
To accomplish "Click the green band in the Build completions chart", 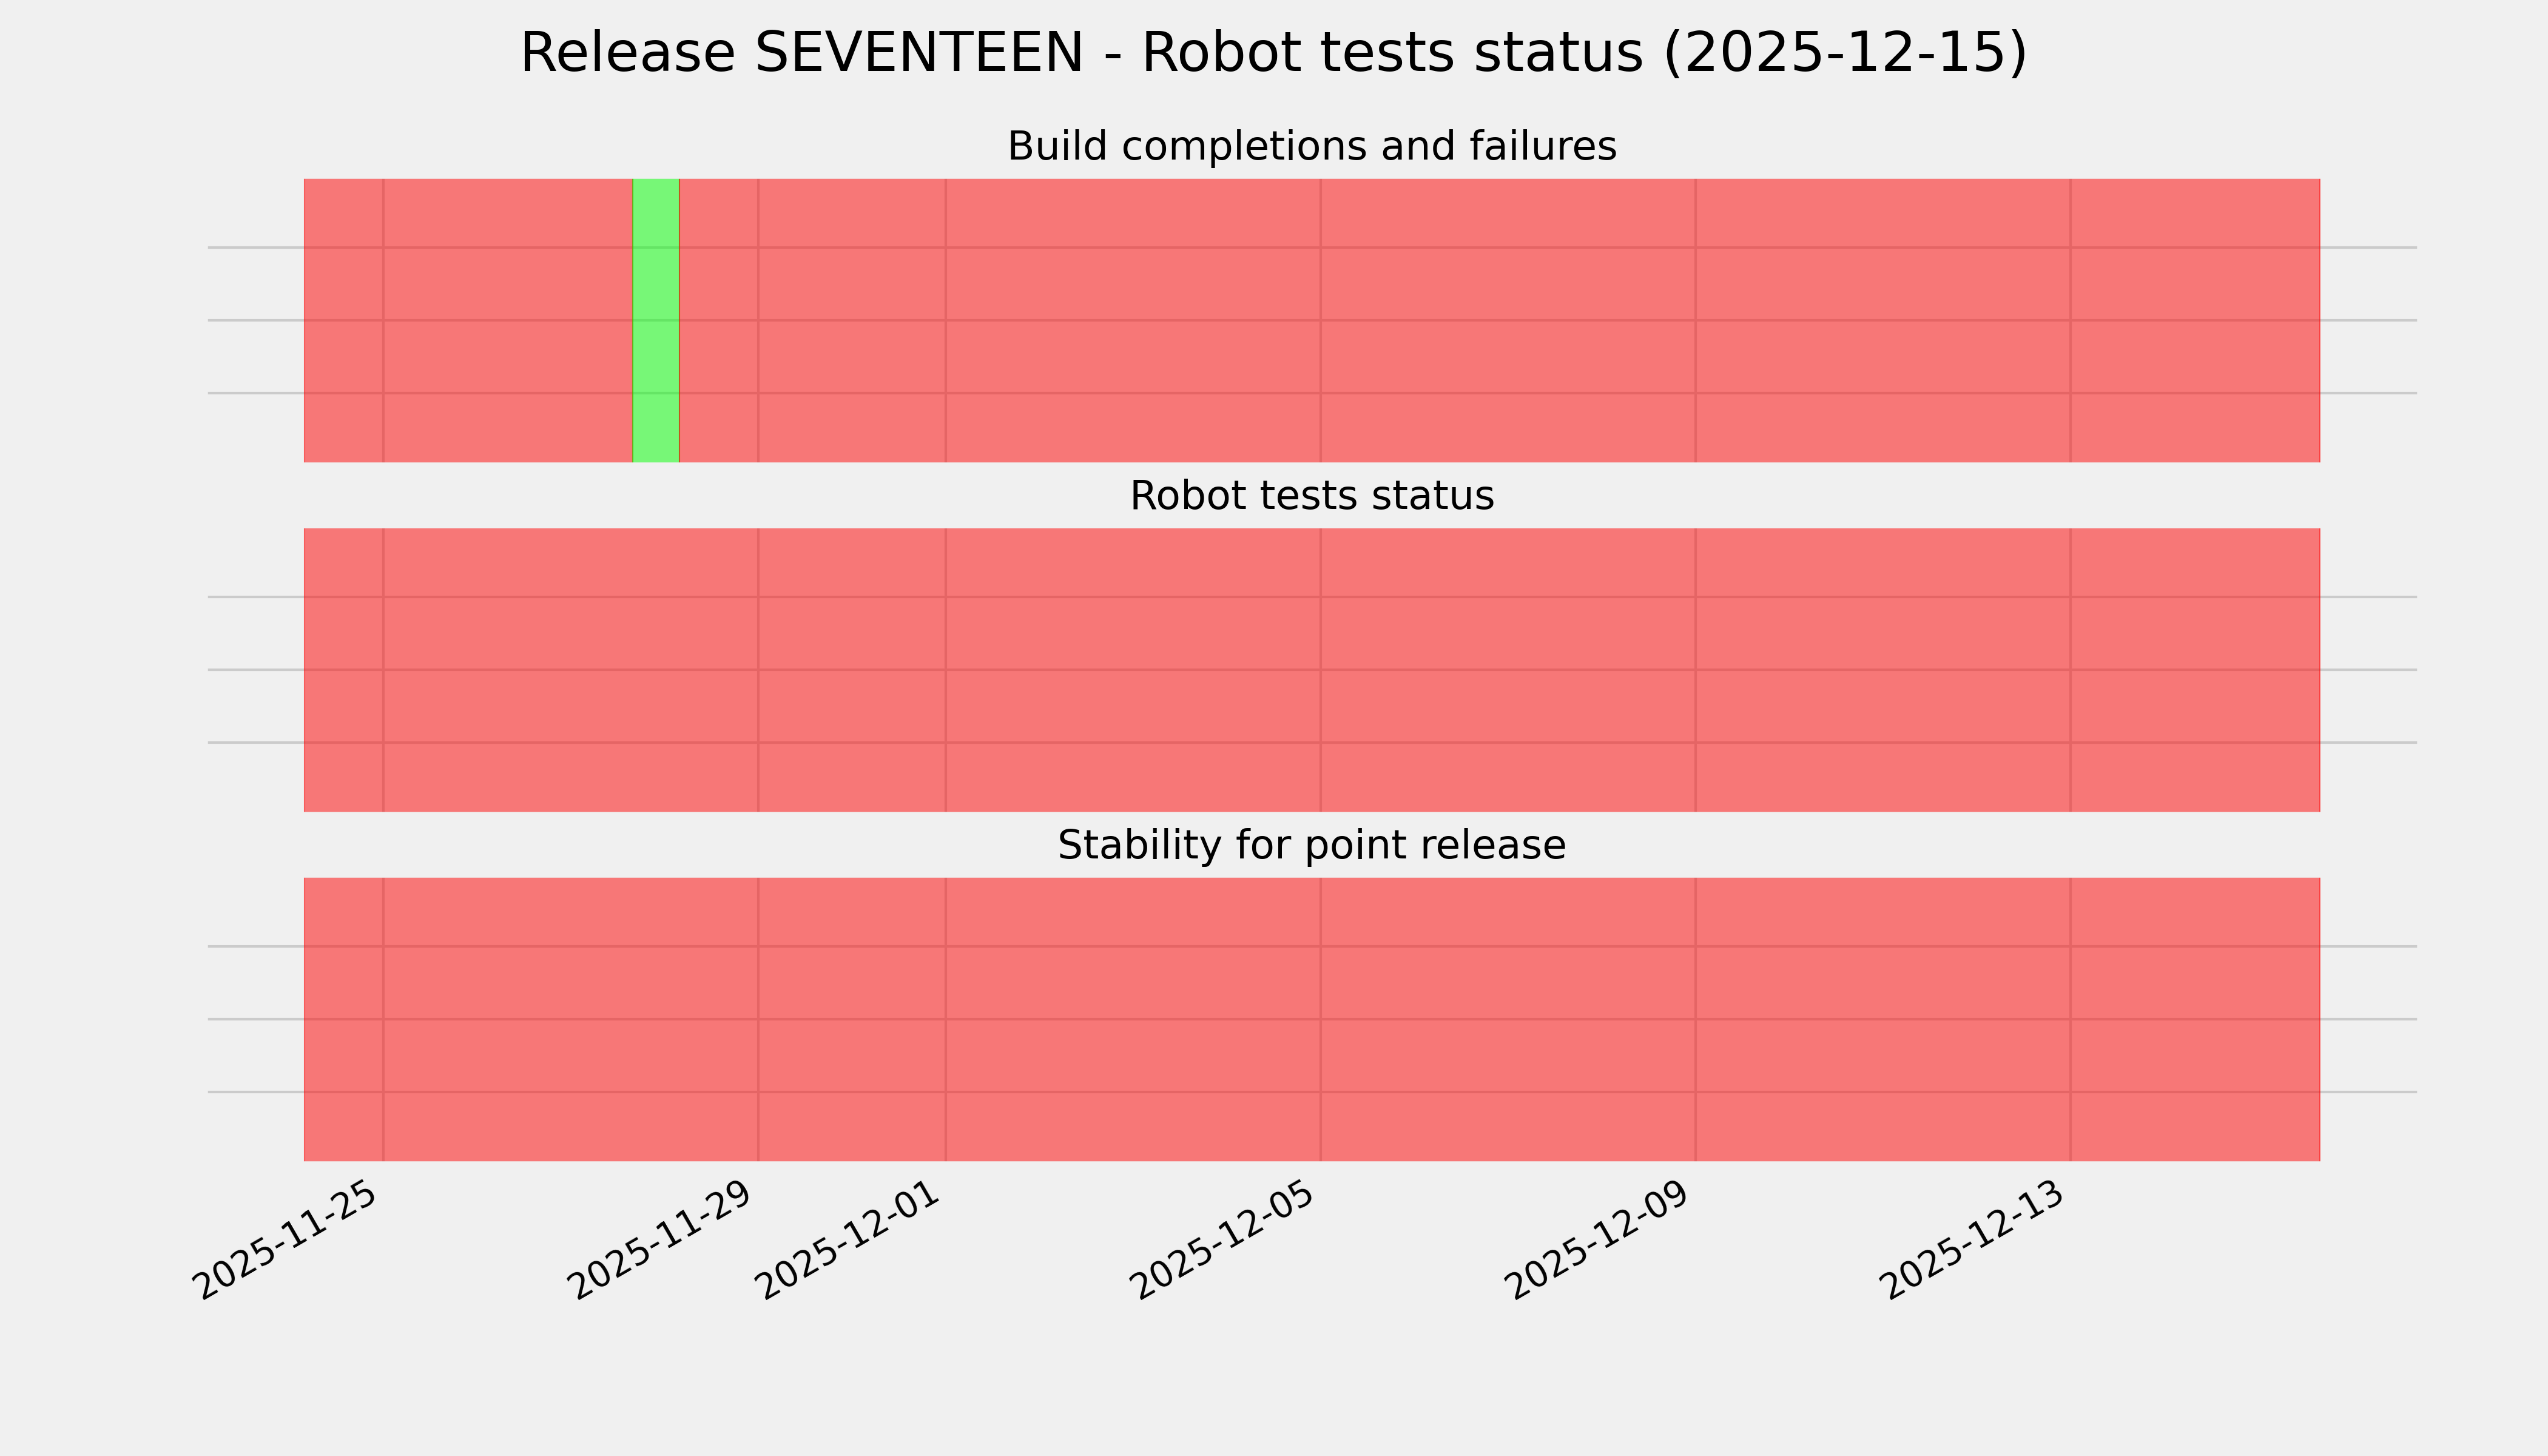I will point(656,320).
